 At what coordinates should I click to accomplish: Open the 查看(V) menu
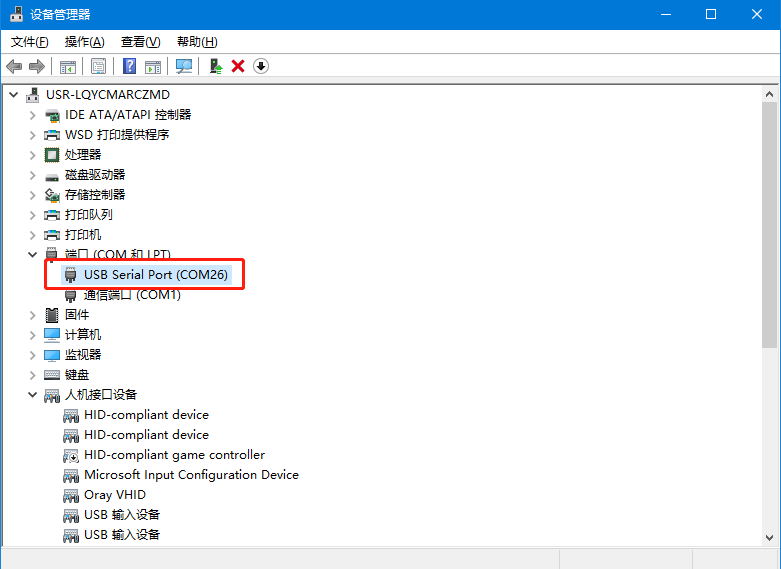pyautogui.click(x=140, y=41)
